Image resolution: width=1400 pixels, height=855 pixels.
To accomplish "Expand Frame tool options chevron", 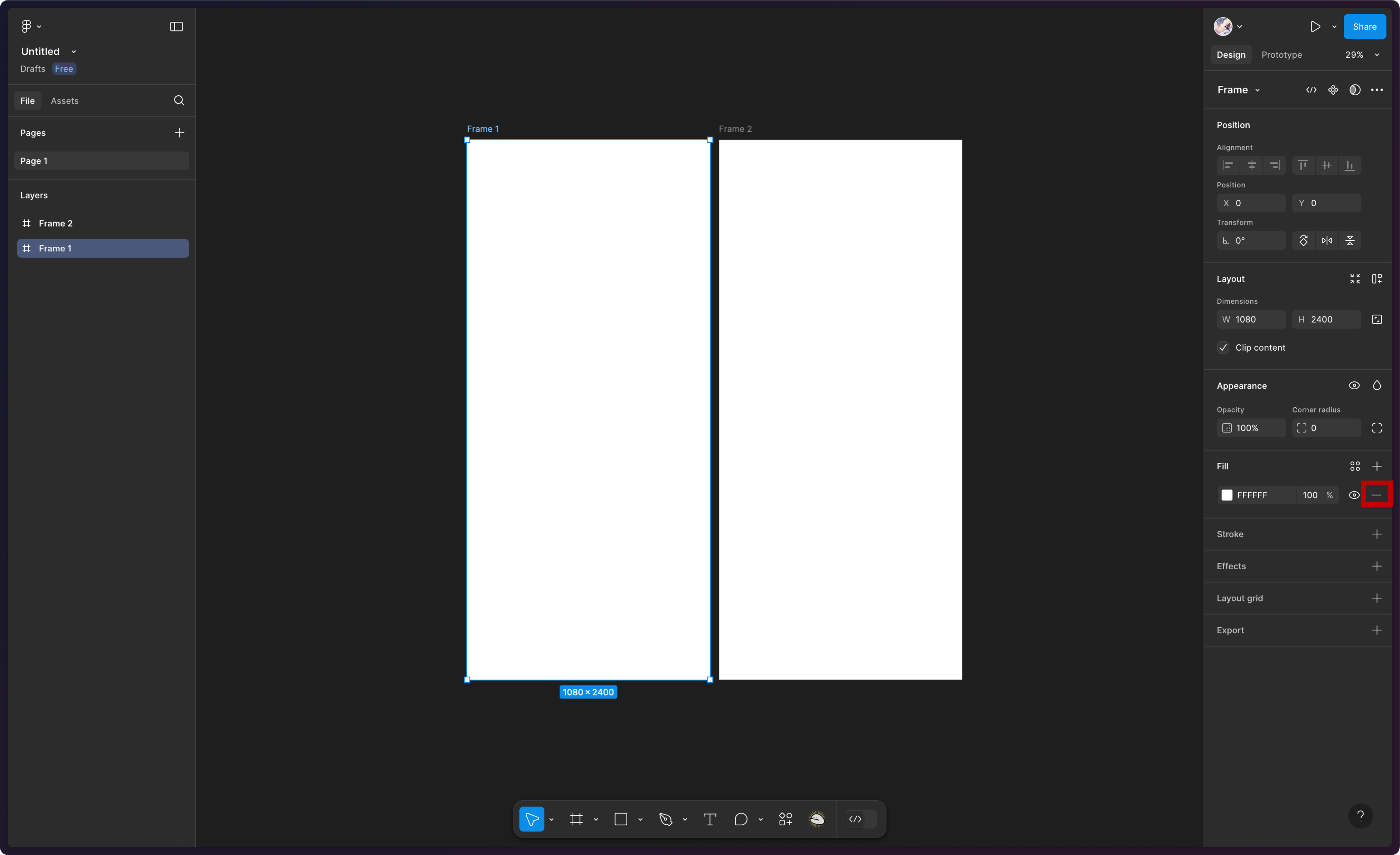I will coord(596,820).
